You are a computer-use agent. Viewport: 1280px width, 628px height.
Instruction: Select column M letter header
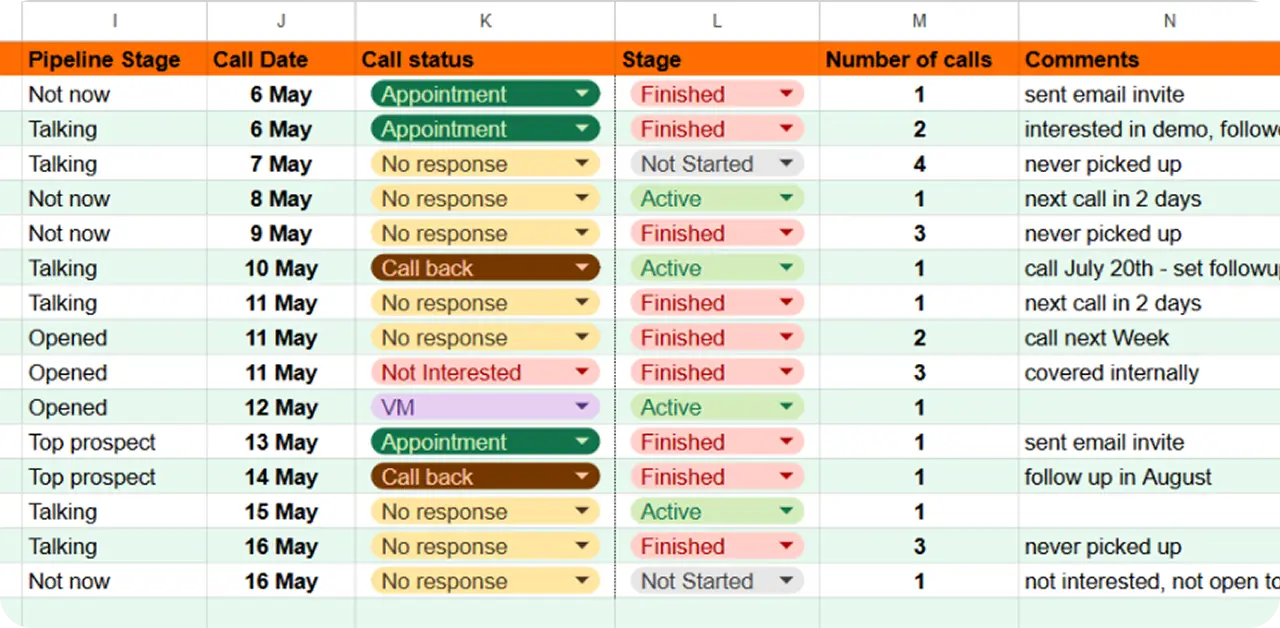[918, 21]
